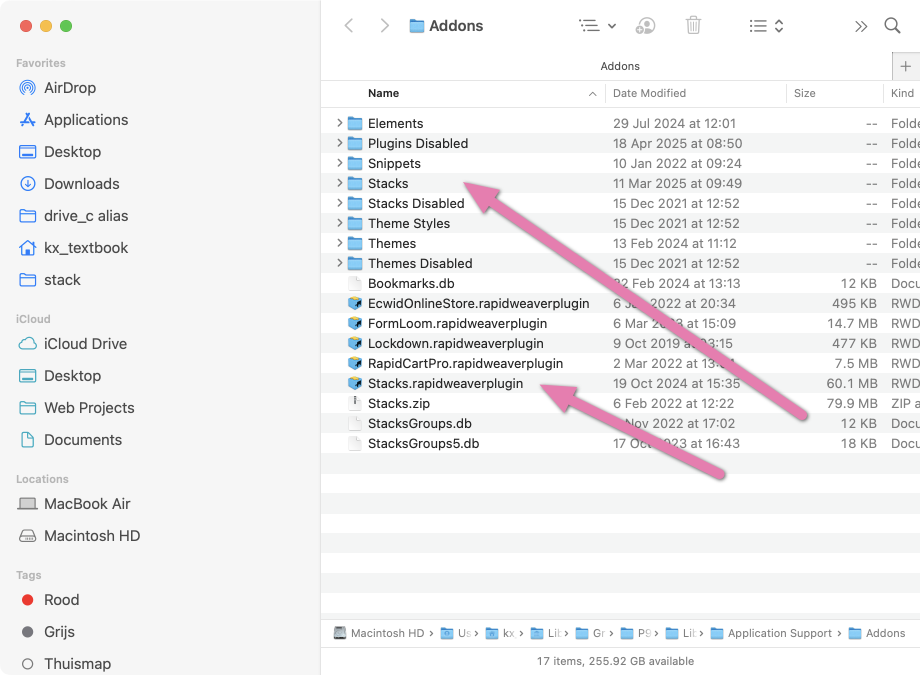Expand the Stacks Disabled folder
The height and width of the screenshot is (675, 920).
[x=339, y=202]
